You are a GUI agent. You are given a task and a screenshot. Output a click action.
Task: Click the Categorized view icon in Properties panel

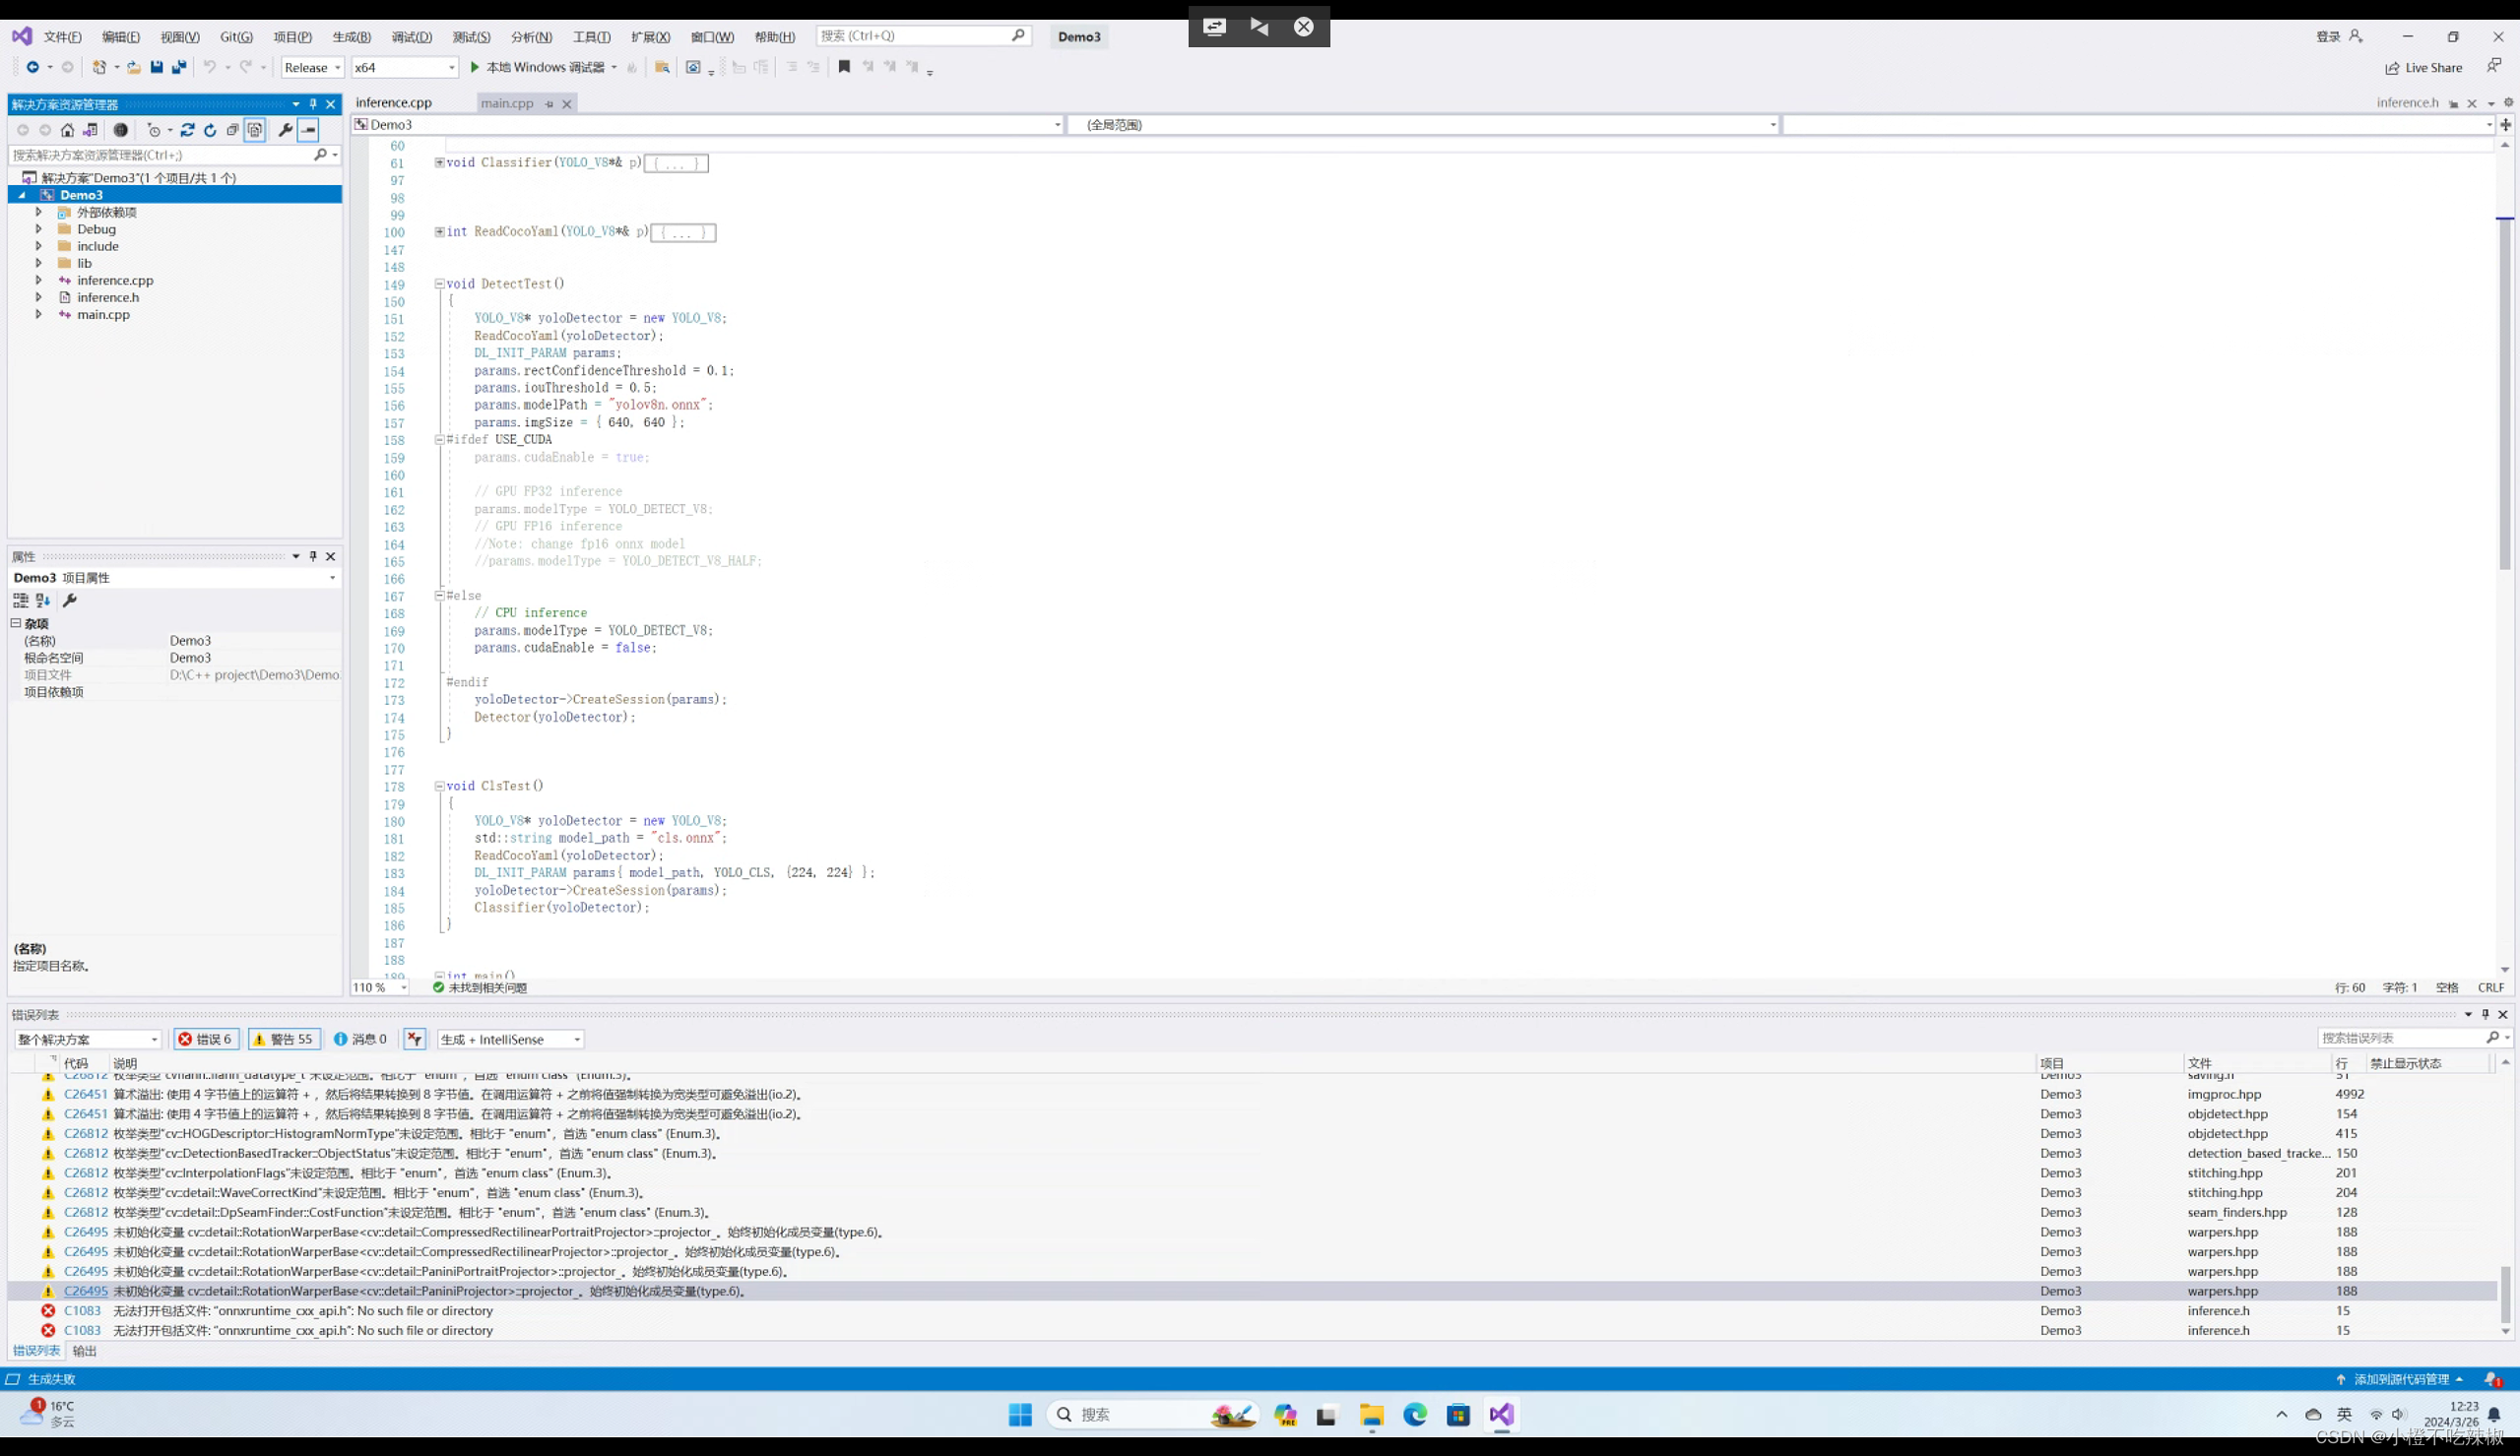tap(20, 600)
